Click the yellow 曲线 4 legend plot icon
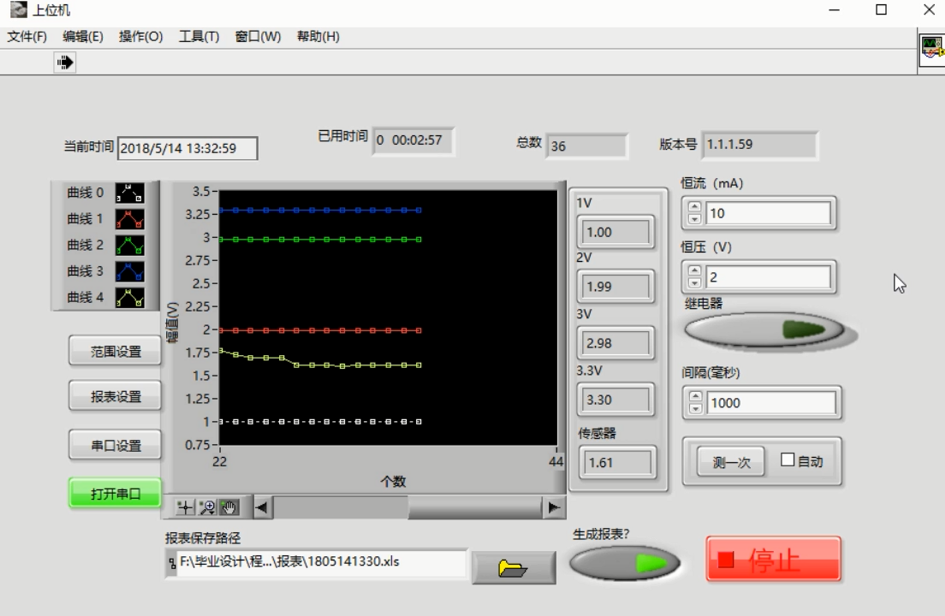The image size is (945, 616). [x=130, y=297]
